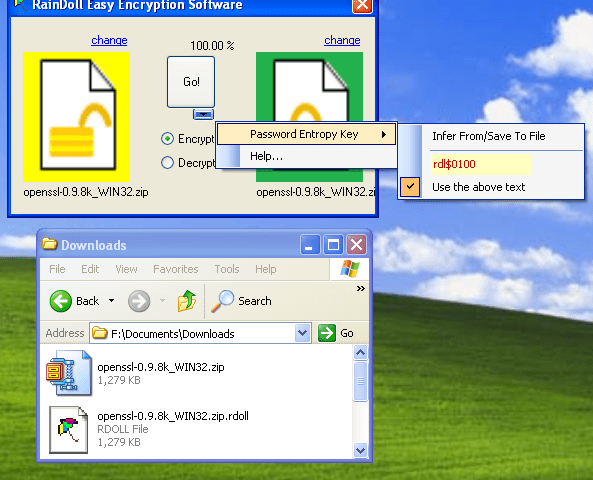This screenshot has width=593, height=480.
Task: Open the Edit menu in Downloads
Action: 90,269
